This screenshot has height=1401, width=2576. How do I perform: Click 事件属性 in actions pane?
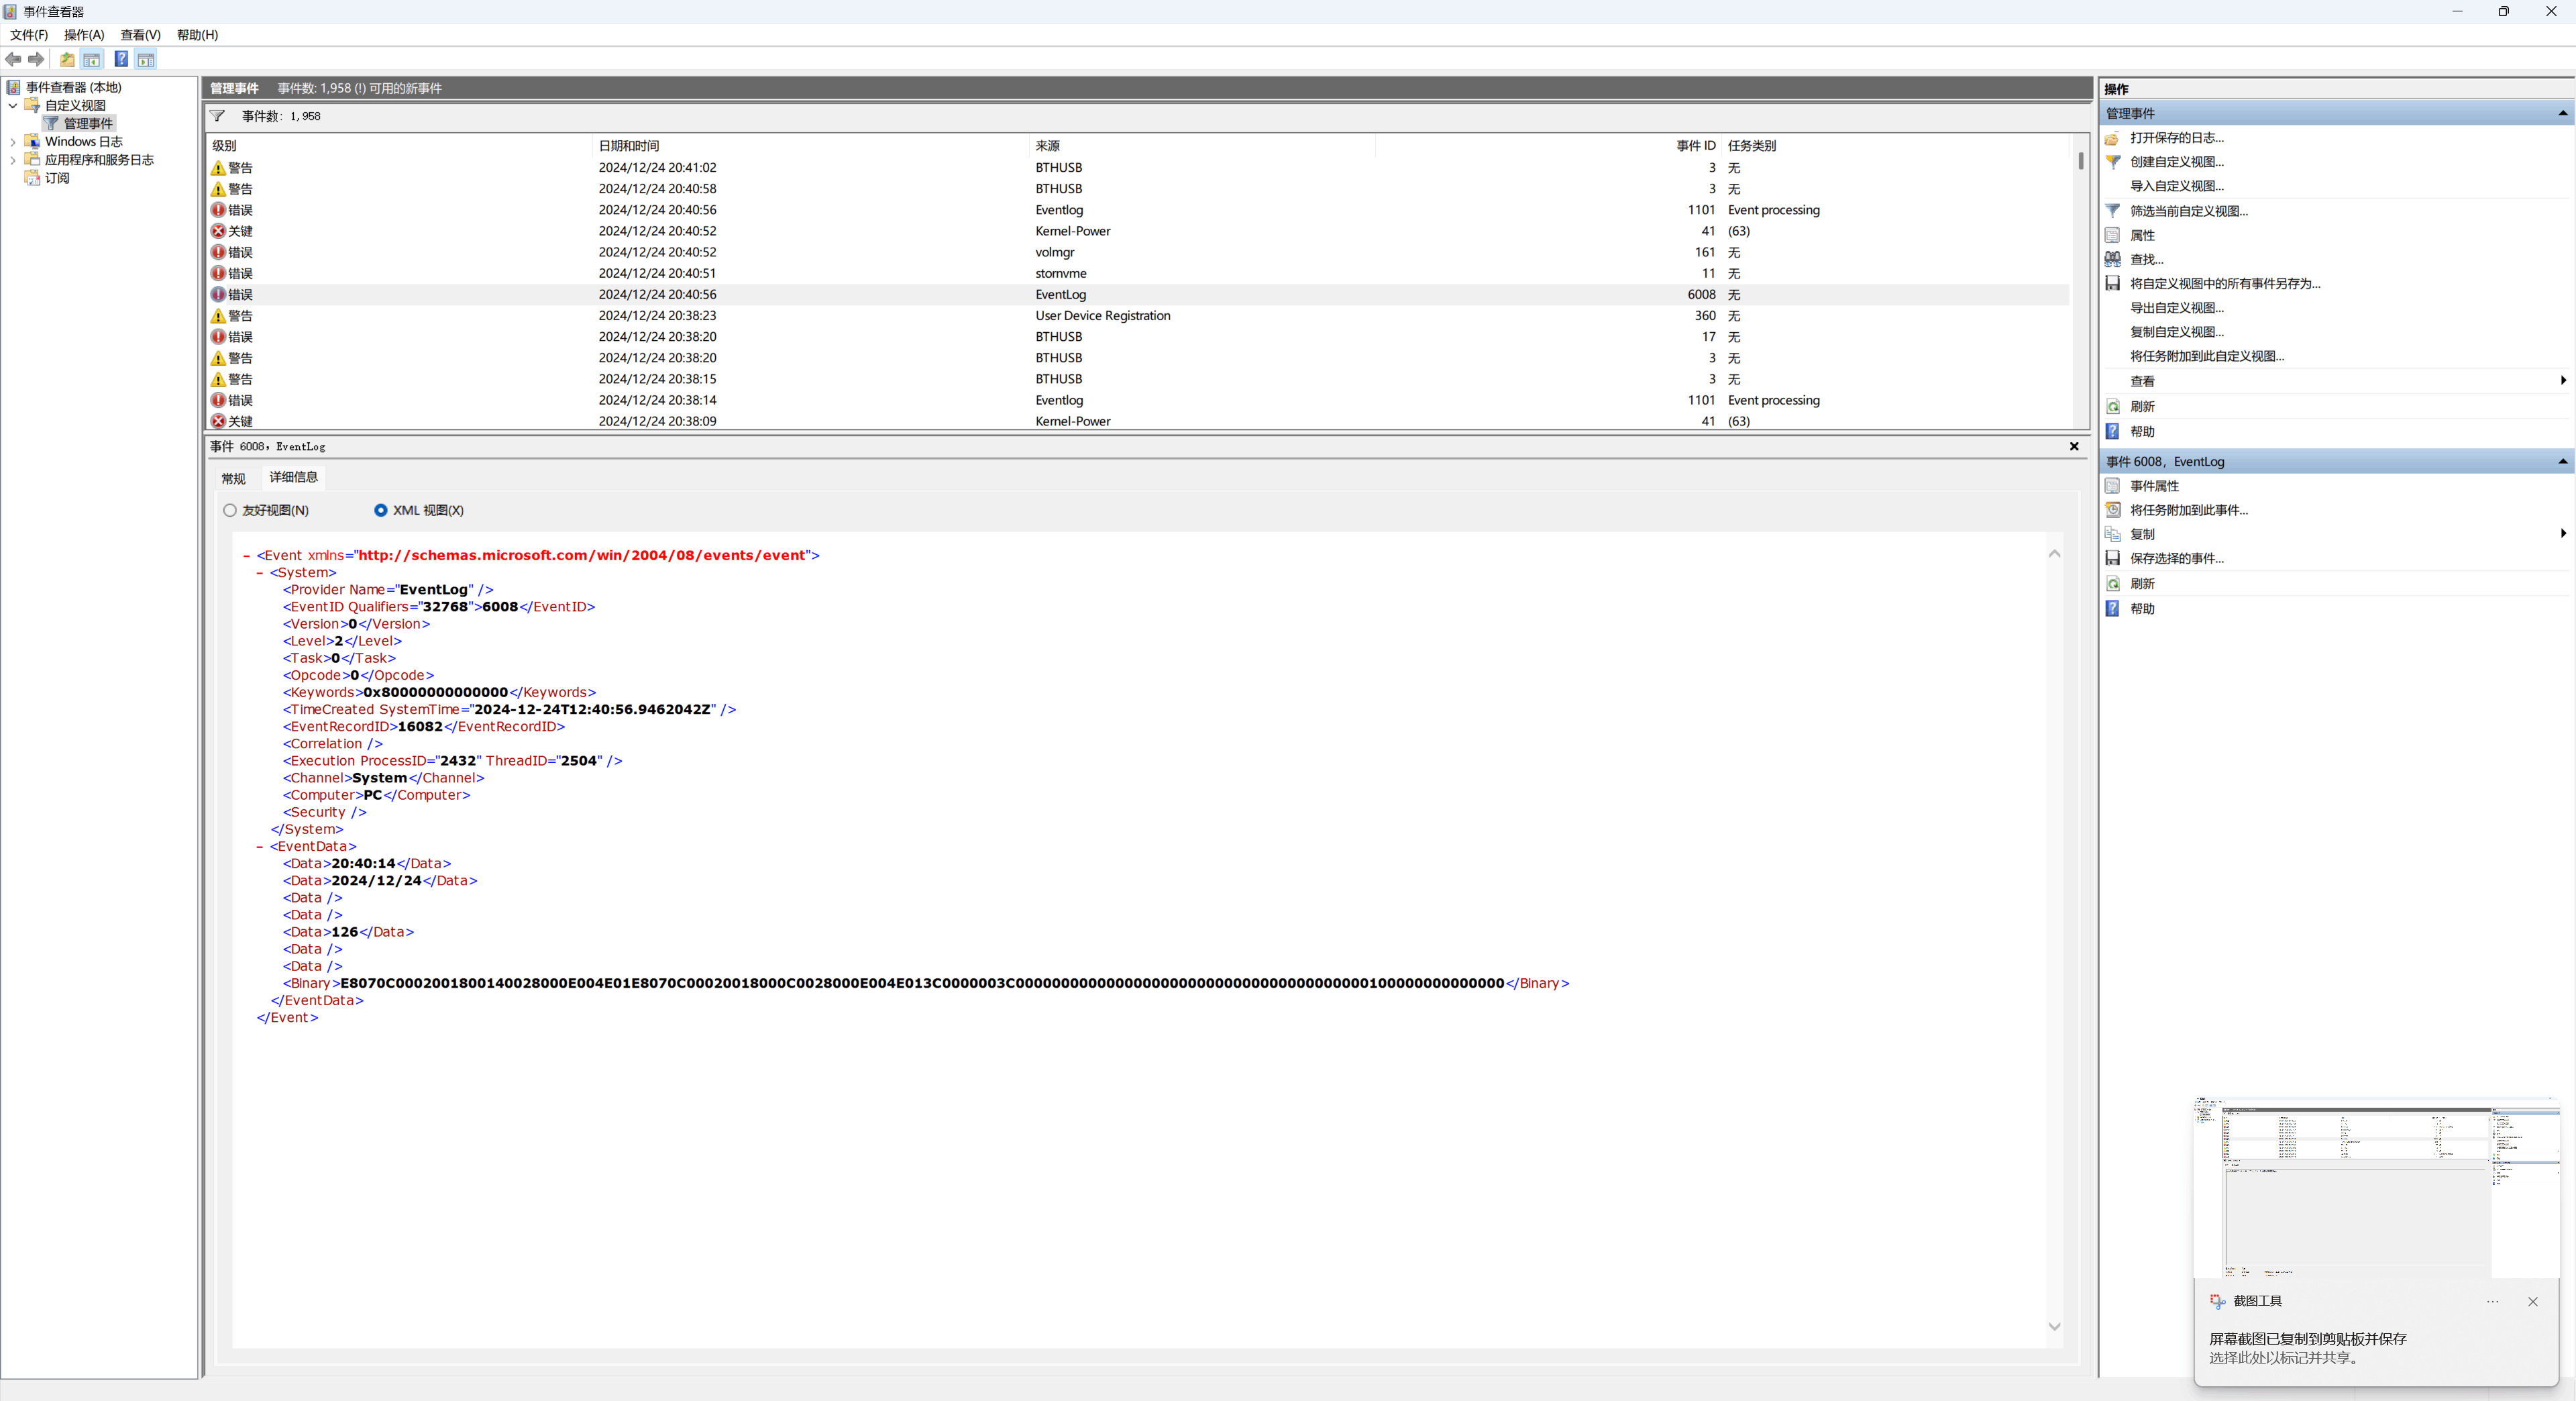pos(2154,486)
